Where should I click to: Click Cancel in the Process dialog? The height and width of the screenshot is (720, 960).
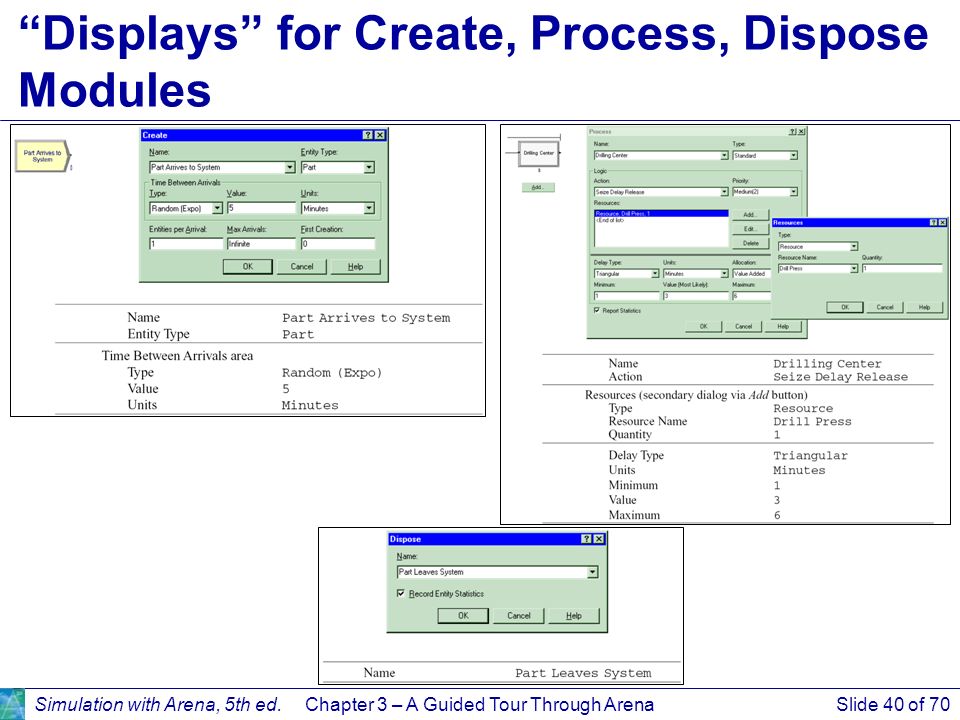click(743, 326)
